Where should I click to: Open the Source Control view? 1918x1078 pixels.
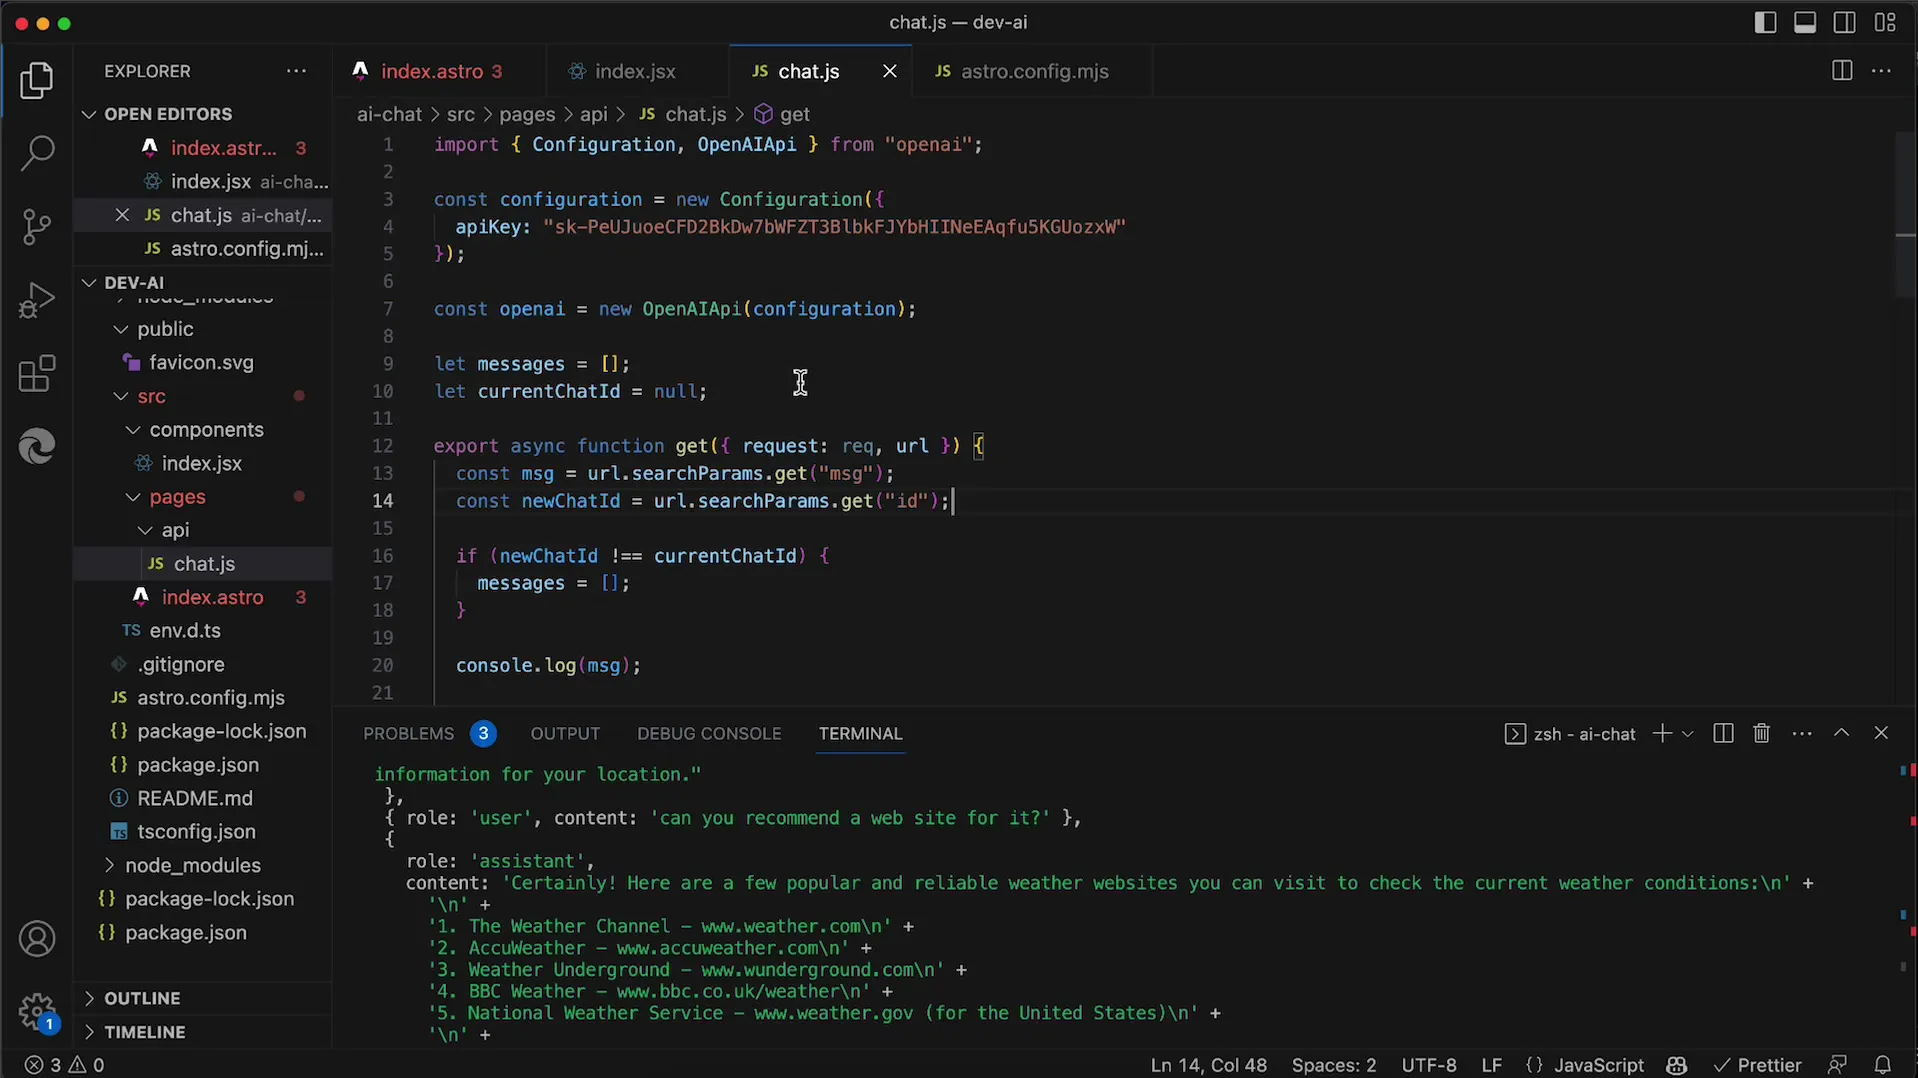tap(37, 227)
